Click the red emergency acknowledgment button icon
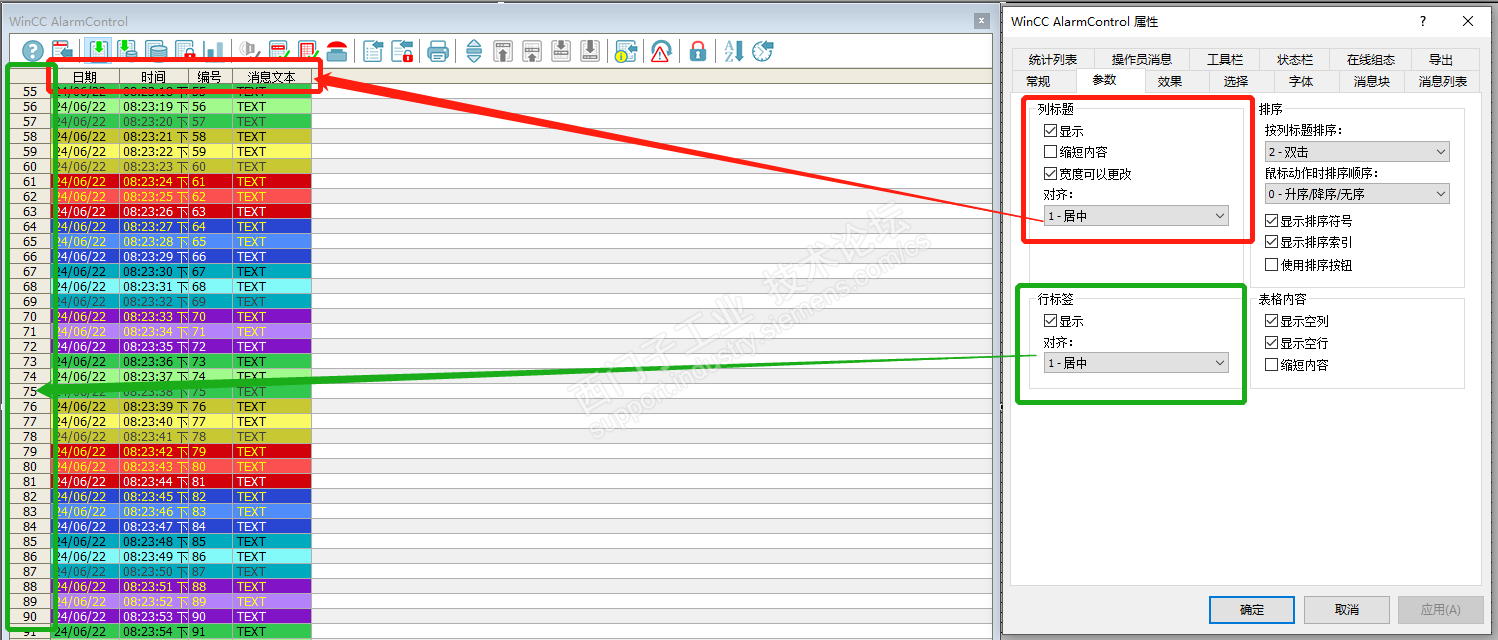 pos(337,51)
